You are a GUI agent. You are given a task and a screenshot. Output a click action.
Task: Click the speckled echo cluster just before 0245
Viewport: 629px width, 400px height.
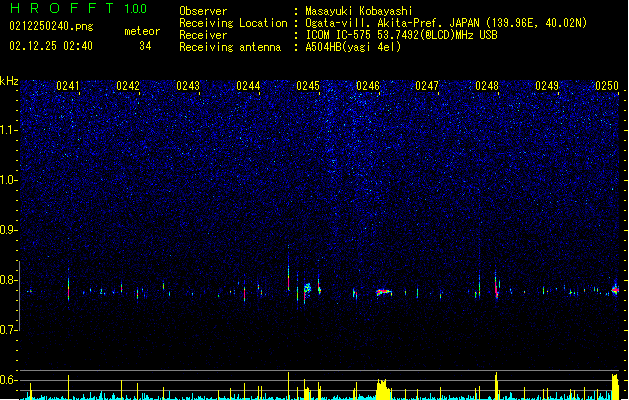[307, 288]
